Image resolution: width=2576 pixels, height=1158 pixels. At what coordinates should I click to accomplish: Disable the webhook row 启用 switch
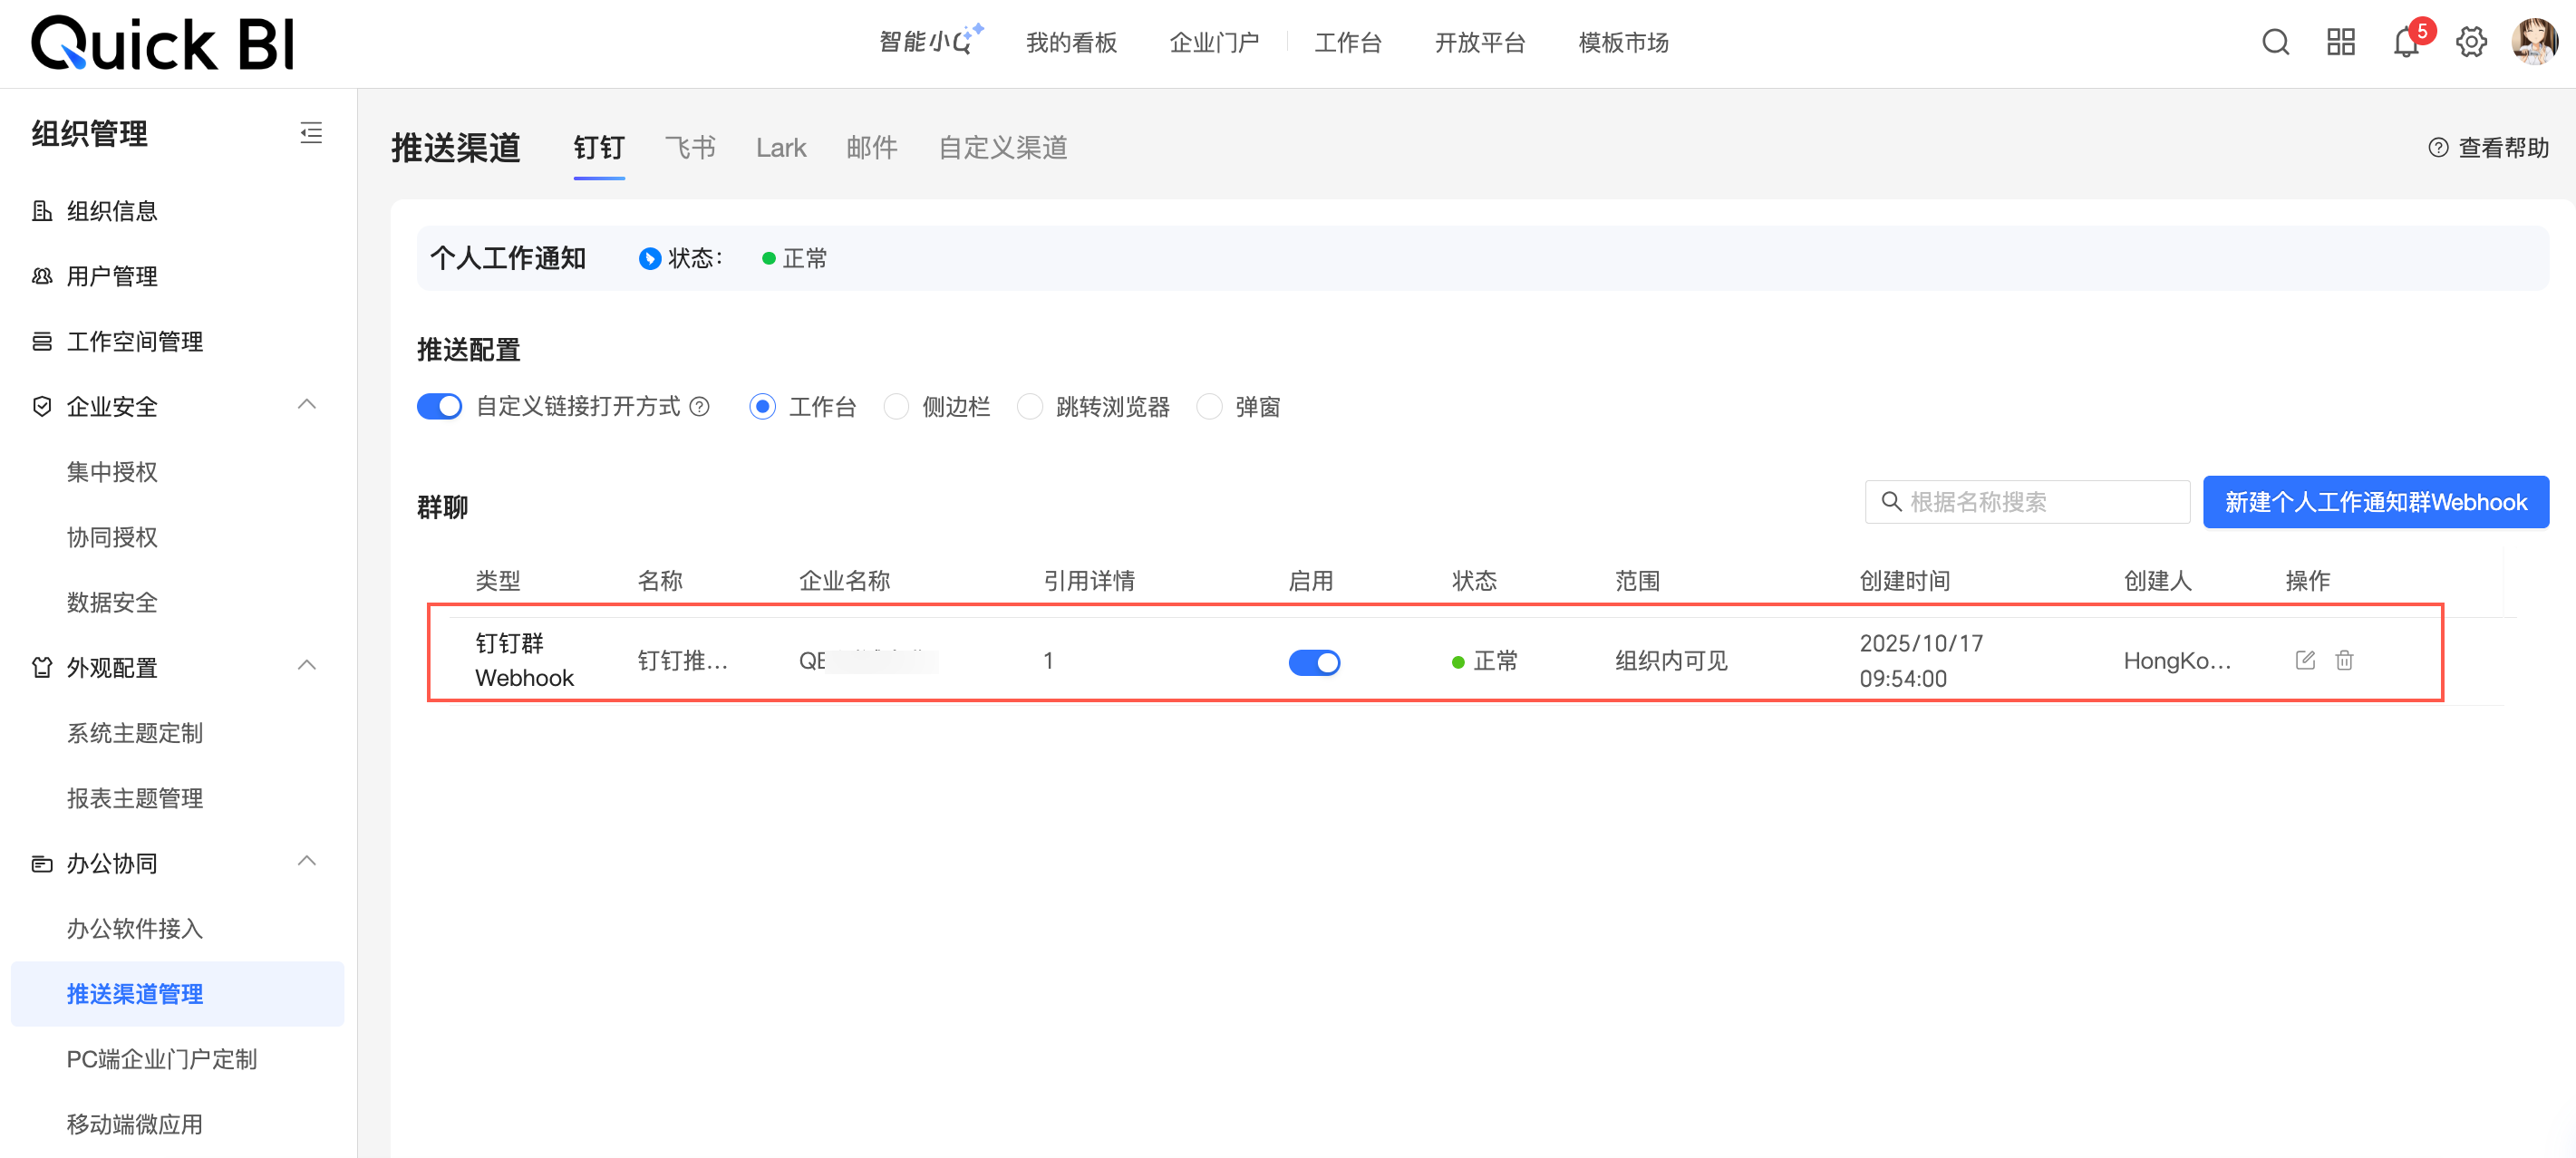(x=1313, y=662)
